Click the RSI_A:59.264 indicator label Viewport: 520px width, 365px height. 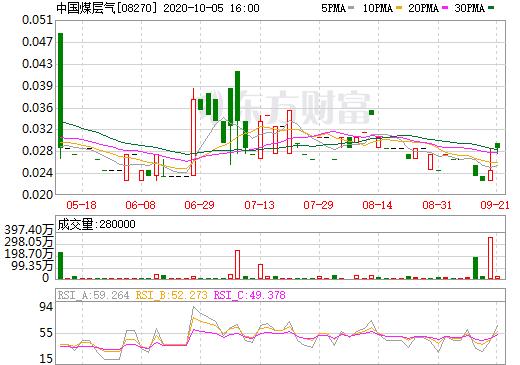pos(93,295)
